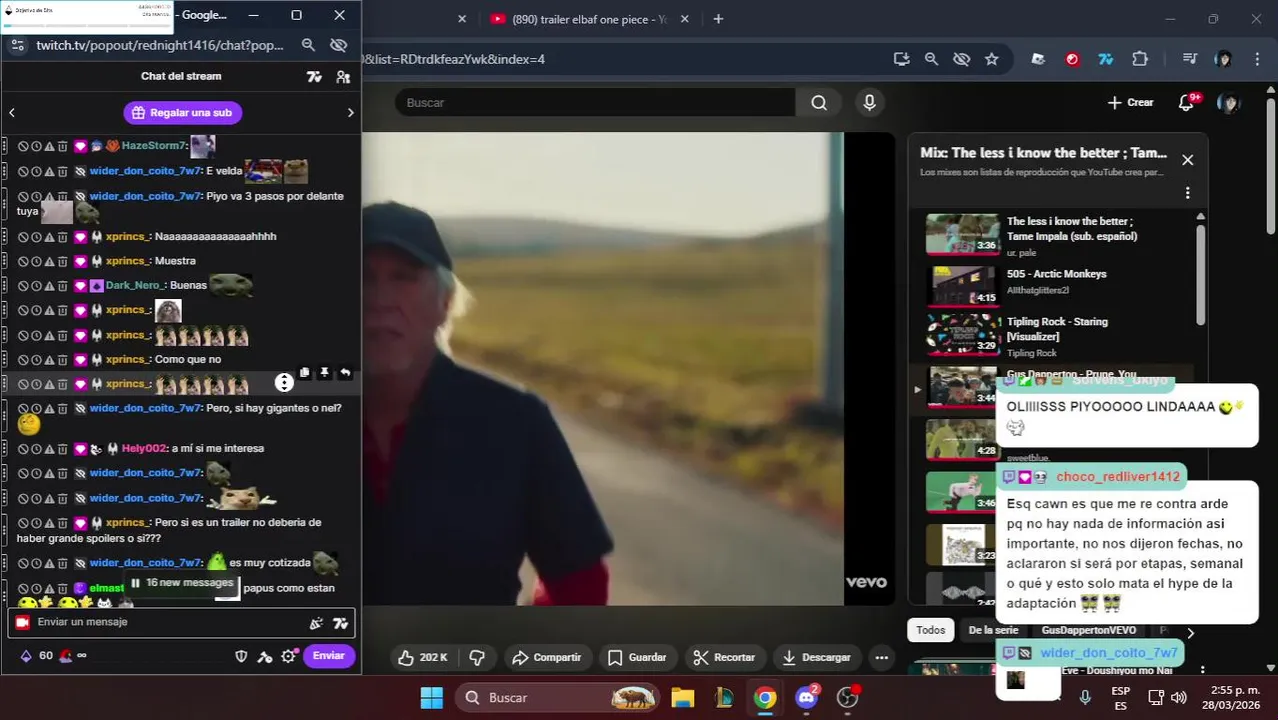Open 7TV emote menu in chat input
Image resolution: width=1278 pixels, height=720 pixels.
tap(340, 623)
